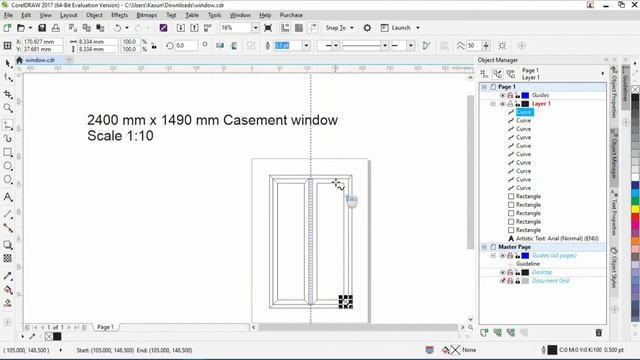Click the outline color black swatch in status bar
This screenshot has height=360, width=640.
[x=552, y=350]
